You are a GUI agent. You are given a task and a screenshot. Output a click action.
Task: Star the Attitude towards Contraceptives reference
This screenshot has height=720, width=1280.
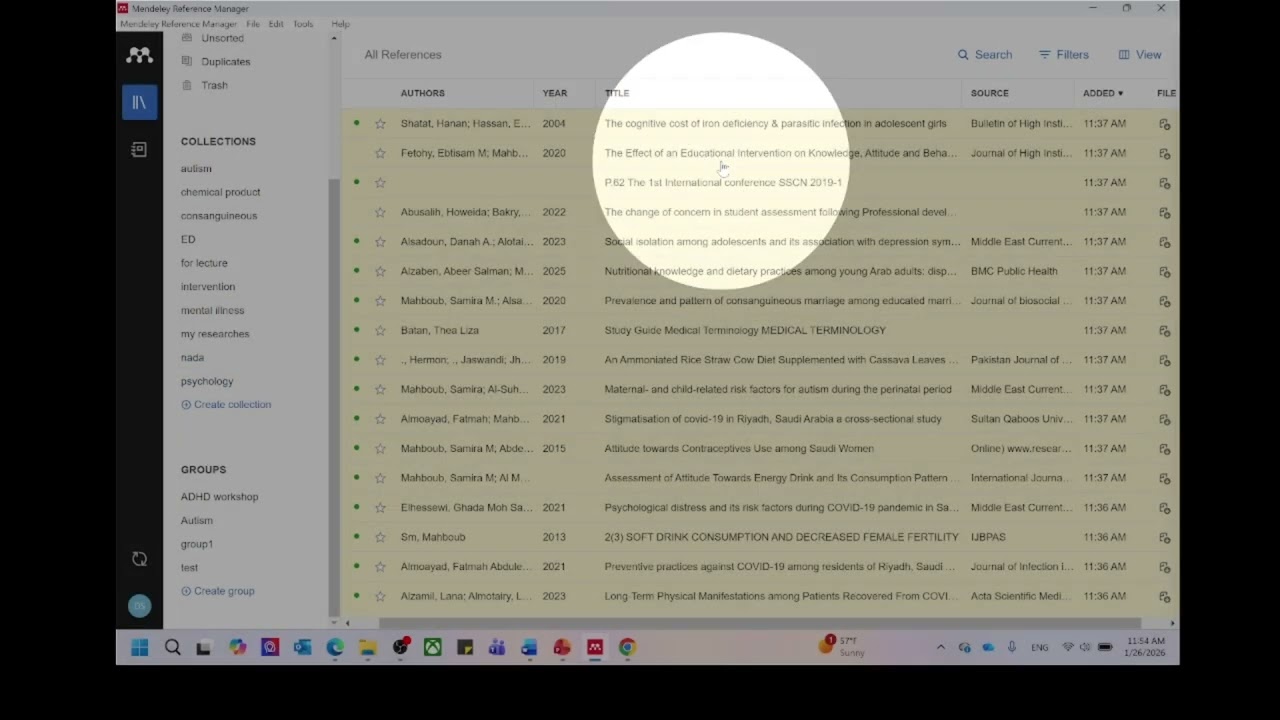(x=380, y=449)
